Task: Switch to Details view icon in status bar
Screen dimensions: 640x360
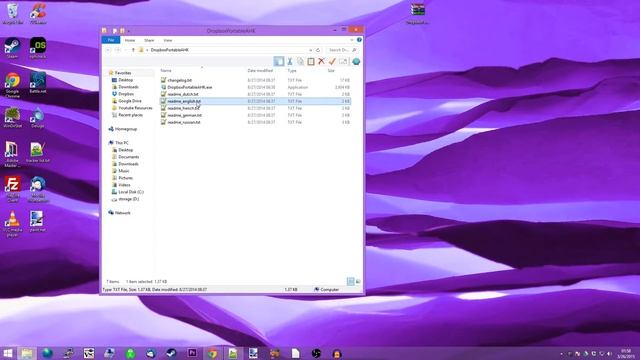Action: [x=351, y=282]
